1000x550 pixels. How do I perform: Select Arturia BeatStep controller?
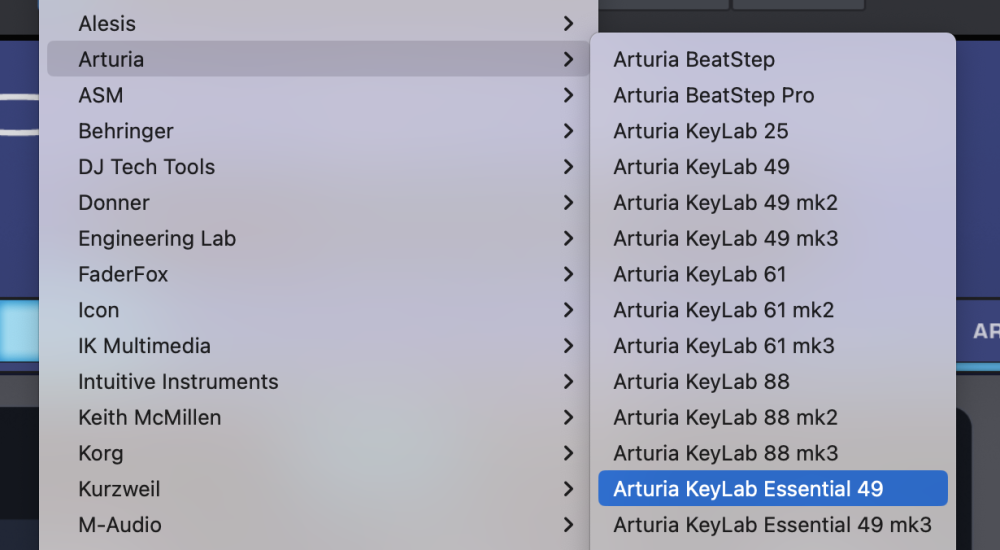694,60
